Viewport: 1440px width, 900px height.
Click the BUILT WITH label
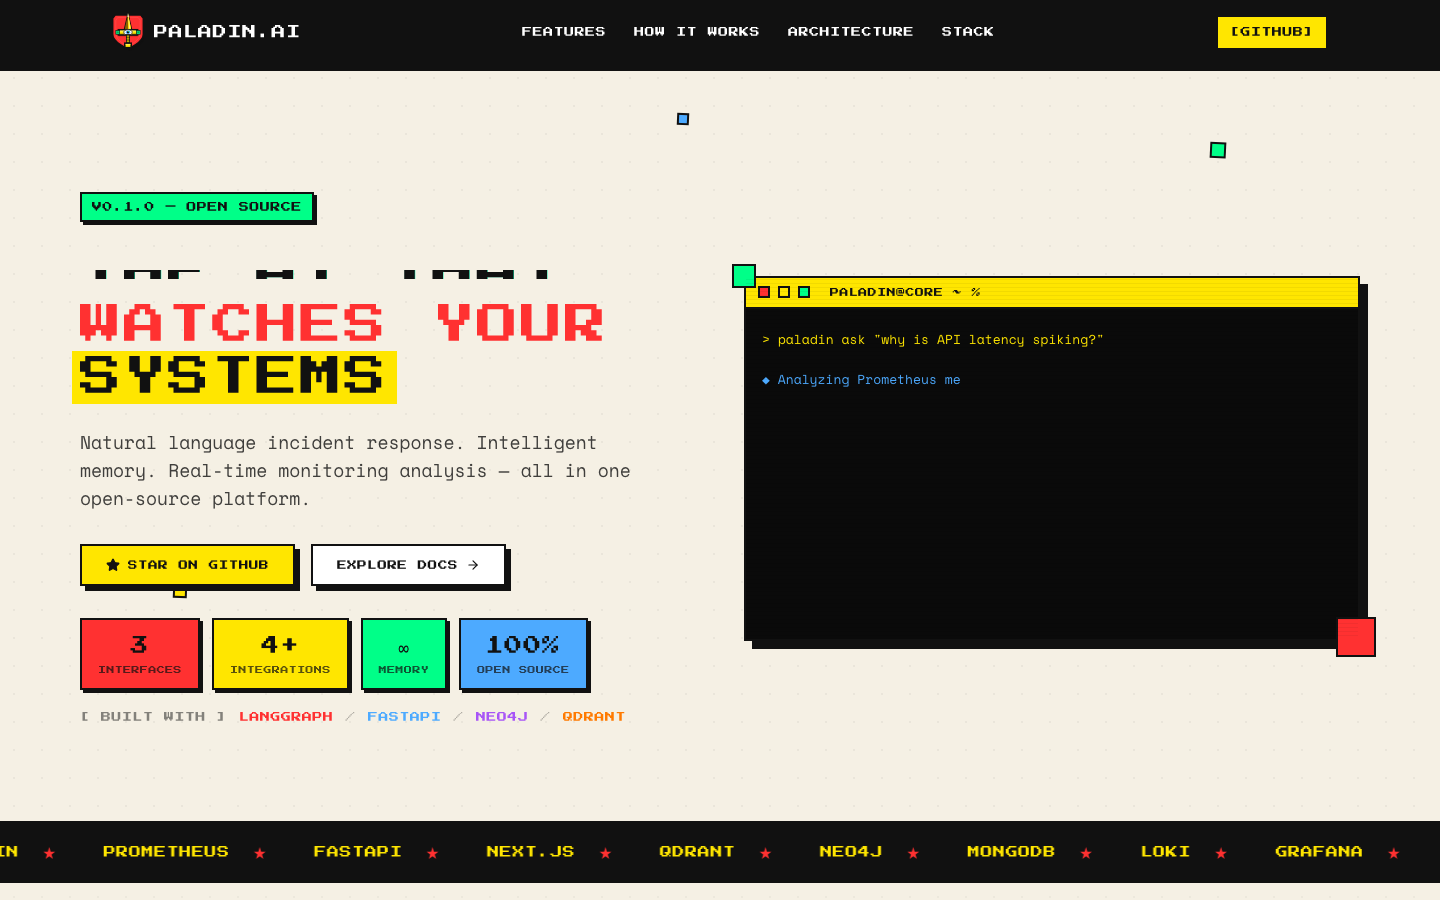pos(153,717)
